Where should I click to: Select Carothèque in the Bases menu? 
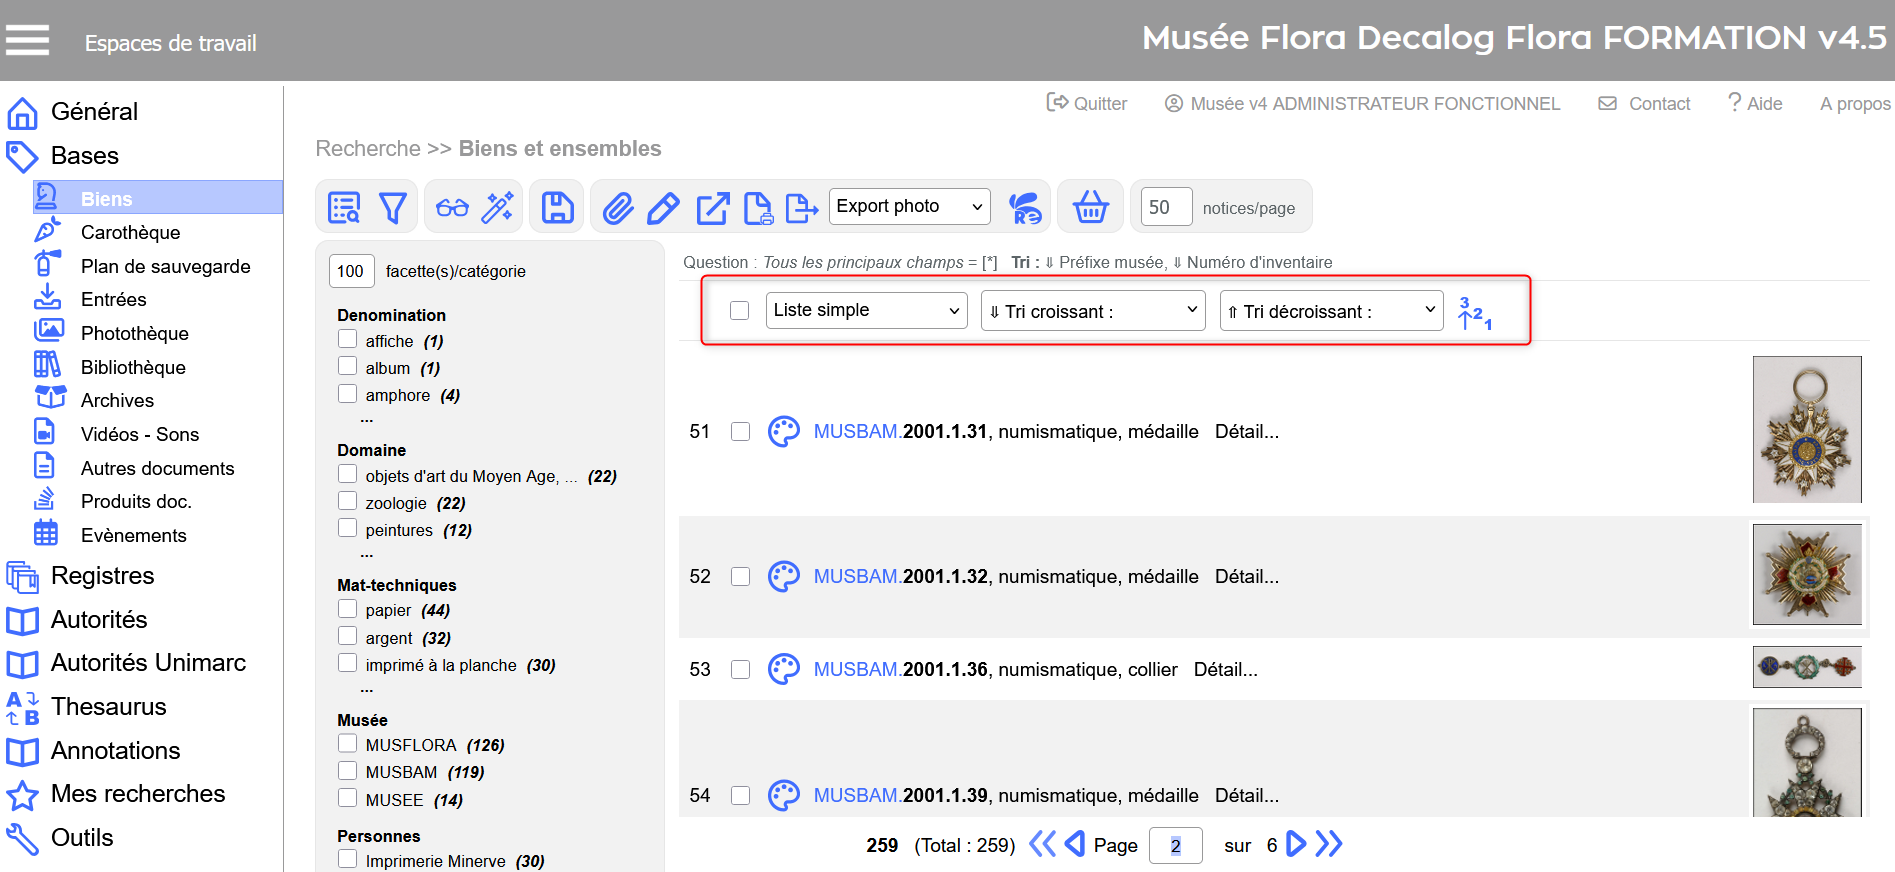(x=130, y=233)
